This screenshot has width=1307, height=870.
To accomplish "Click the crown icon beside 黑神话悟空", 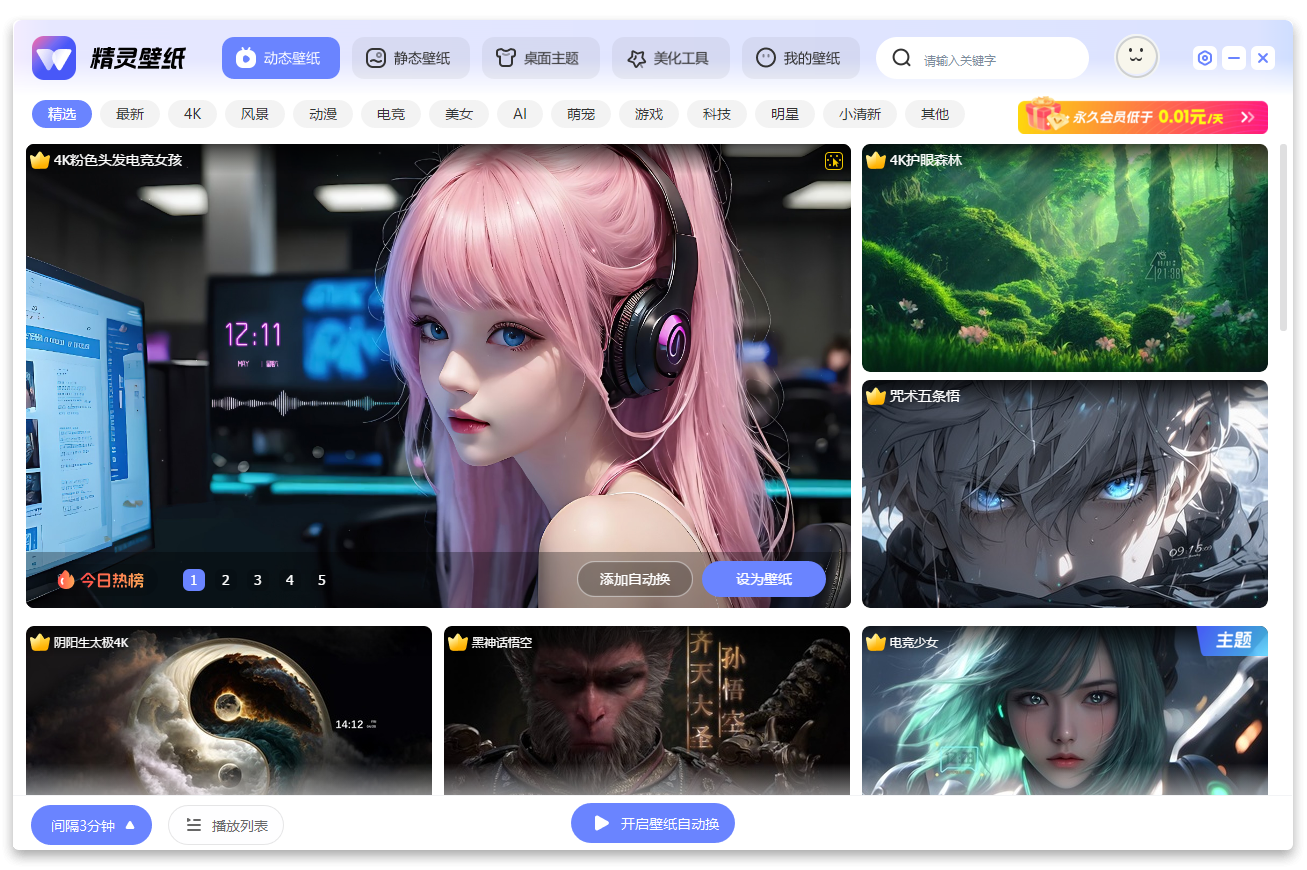I will click(x=458, y=642).
